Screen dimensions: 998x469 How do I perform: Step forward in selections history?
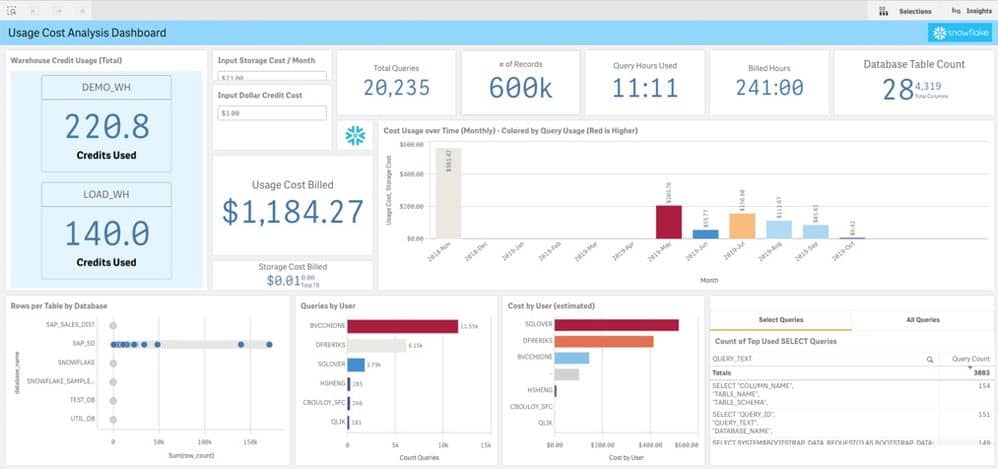pos(57,11)
